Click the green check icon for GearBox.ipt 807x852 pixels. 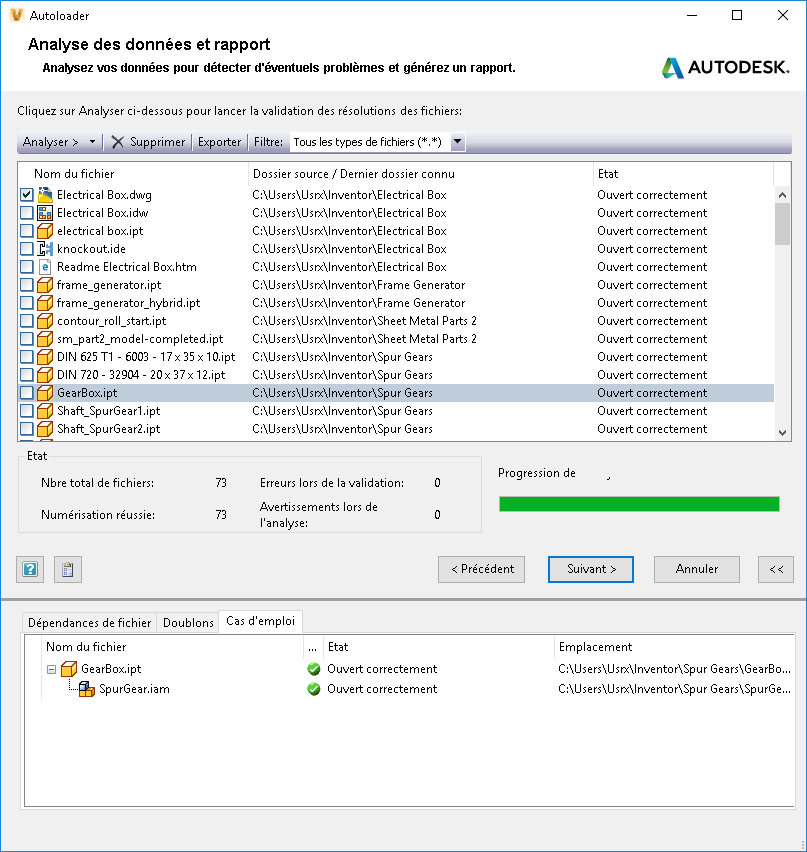click(314, 668)
